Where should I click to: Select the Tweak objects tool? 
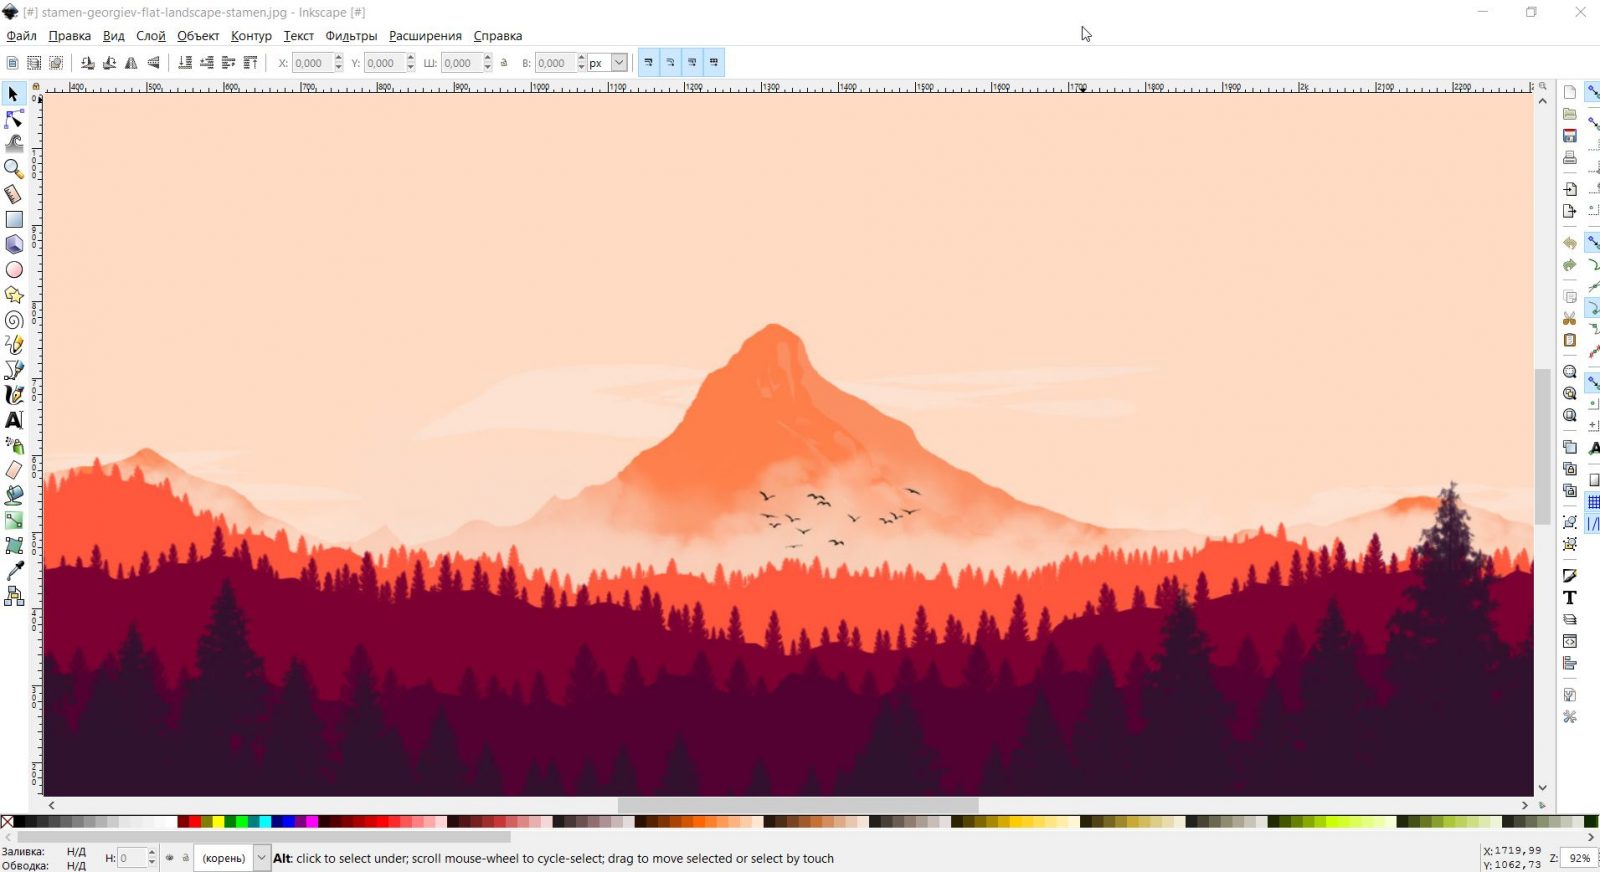[x=14, y=144]
